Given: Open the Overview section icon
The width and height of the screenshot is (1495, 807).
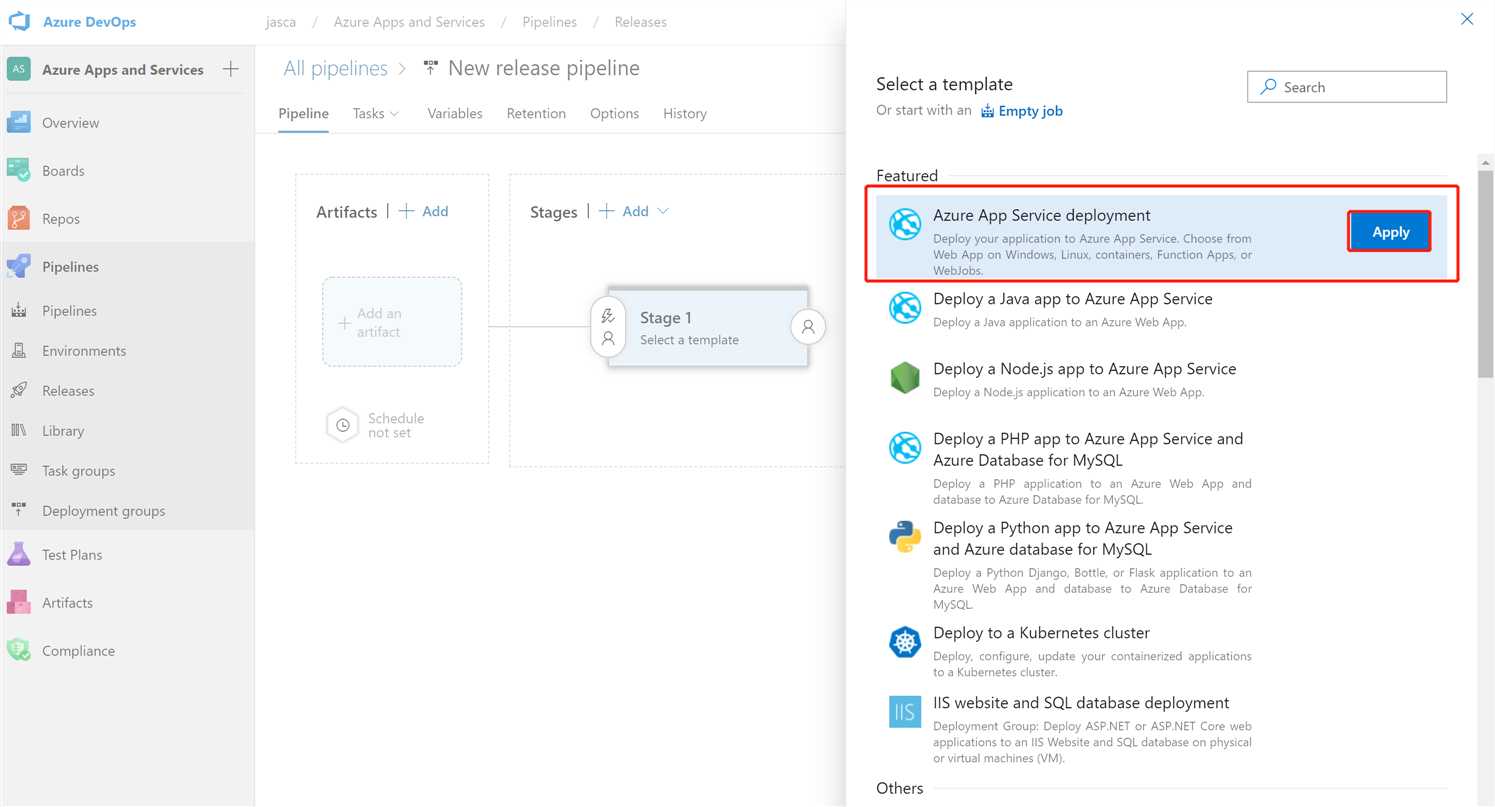Looking at the screenshot, I should (19, 123).
